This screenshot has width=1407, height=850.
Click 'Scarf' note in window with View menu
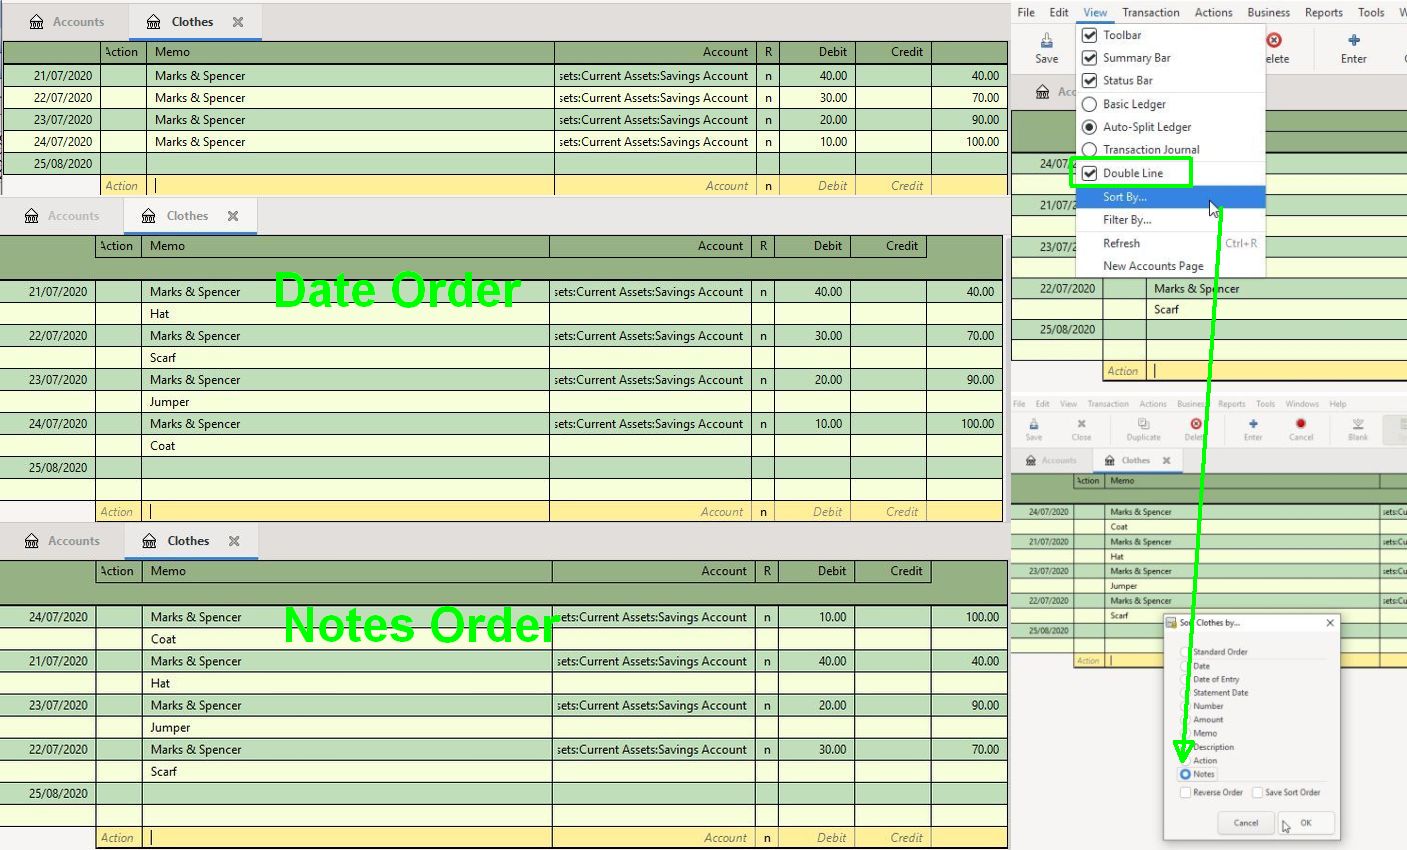pos(1166,309)
